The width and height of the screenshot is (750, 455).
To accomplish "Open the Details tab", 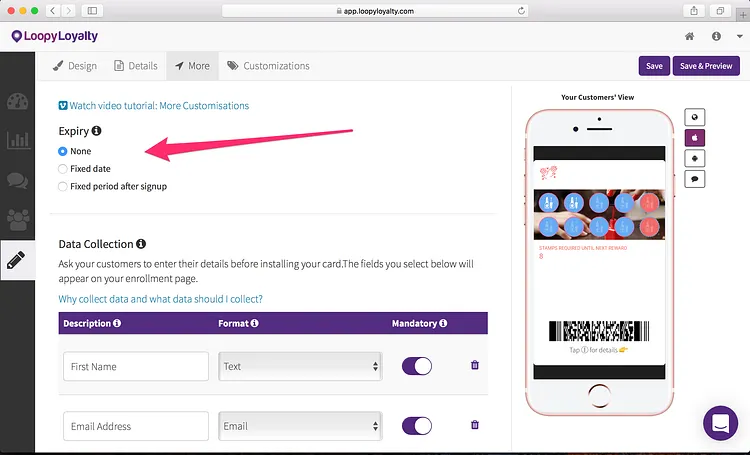I will 136,66.
